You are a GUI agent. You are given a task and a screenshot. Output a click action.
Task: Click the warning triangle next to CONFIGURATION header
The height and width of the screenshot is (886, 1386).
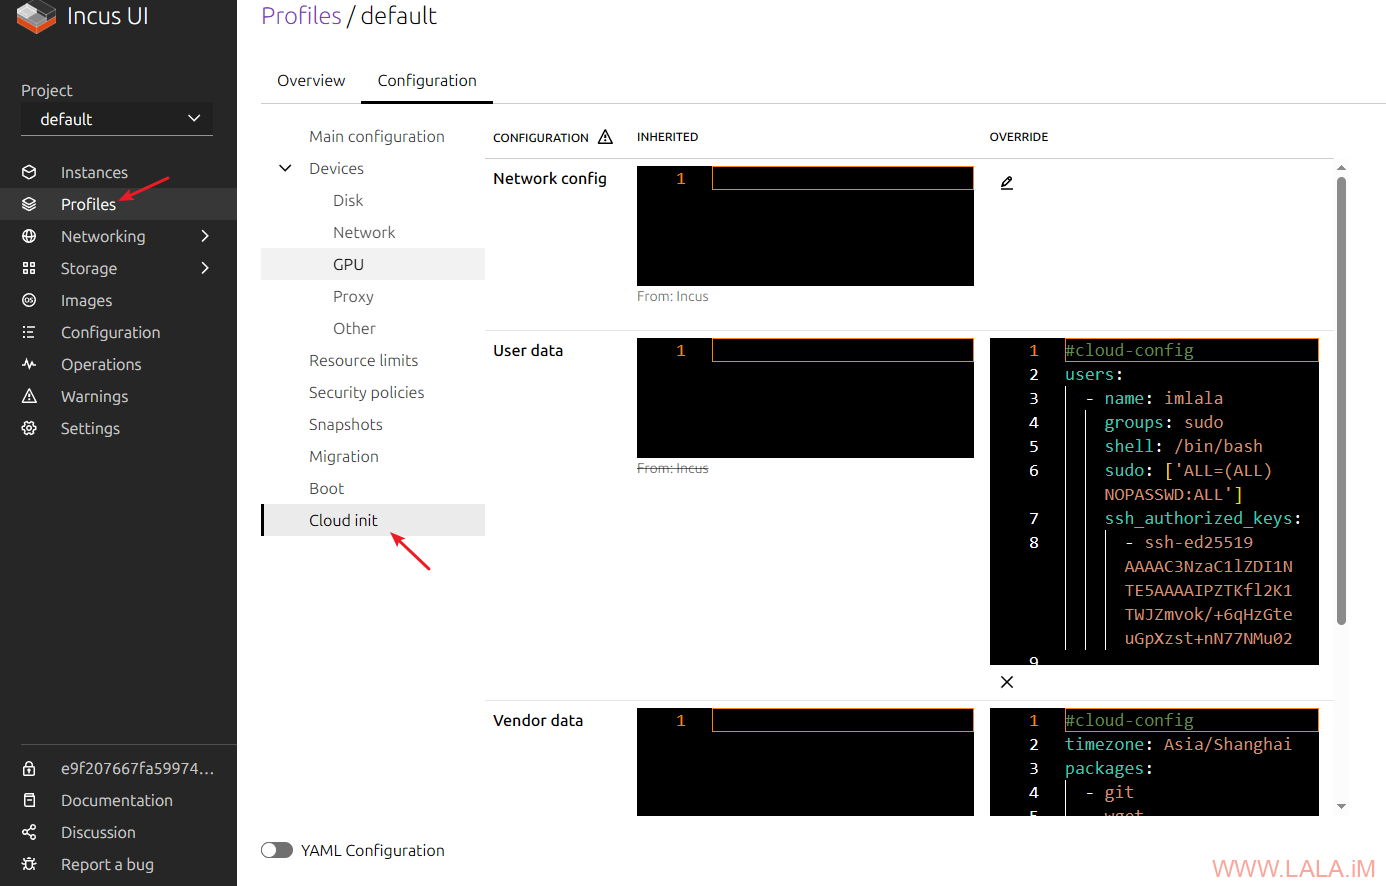click(x=605, y=137)
